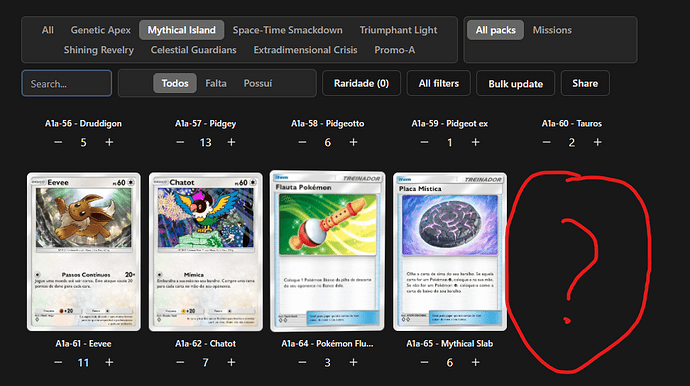690x386 pixels.
Task: Decrease Mythical Slab card count with minus
Action: pos(424,362)
